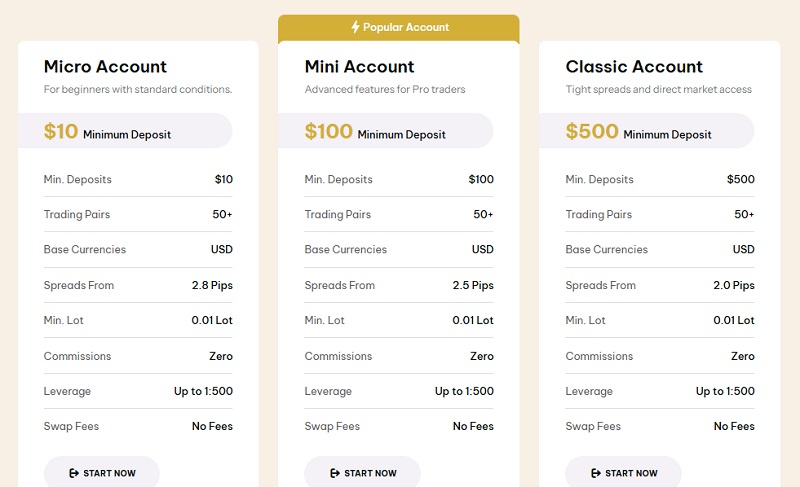Screen dimensions: 800x487
Task: Select the $100 Minimum Deposit pill
Action: (386, 131)
